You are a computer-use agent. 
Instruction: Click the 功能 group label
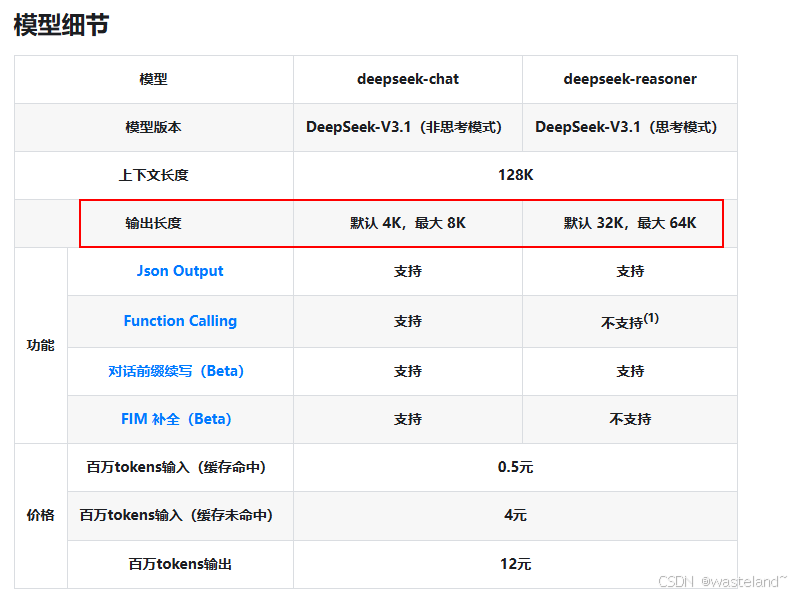tap(41, 345)
